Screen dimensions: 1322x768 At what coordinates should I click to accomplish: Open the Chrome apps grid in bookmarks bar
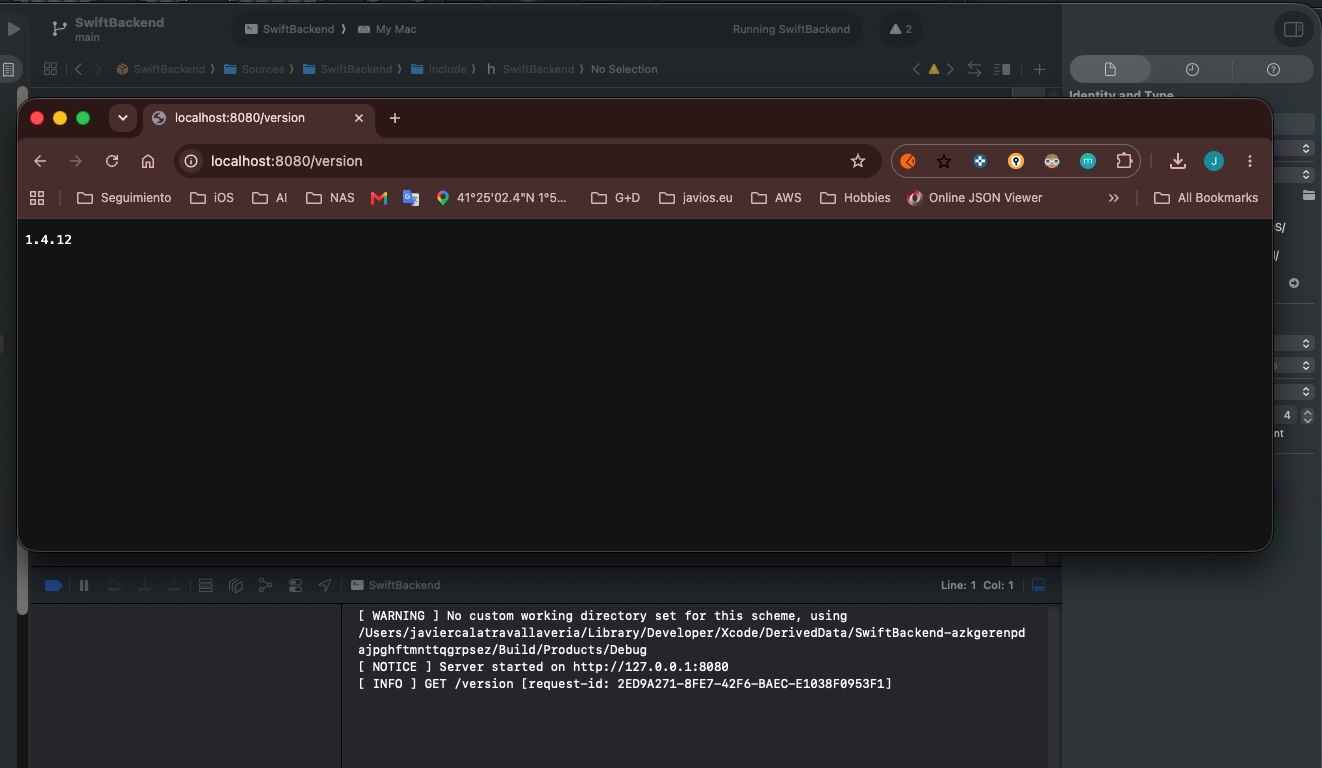(37, 198)
